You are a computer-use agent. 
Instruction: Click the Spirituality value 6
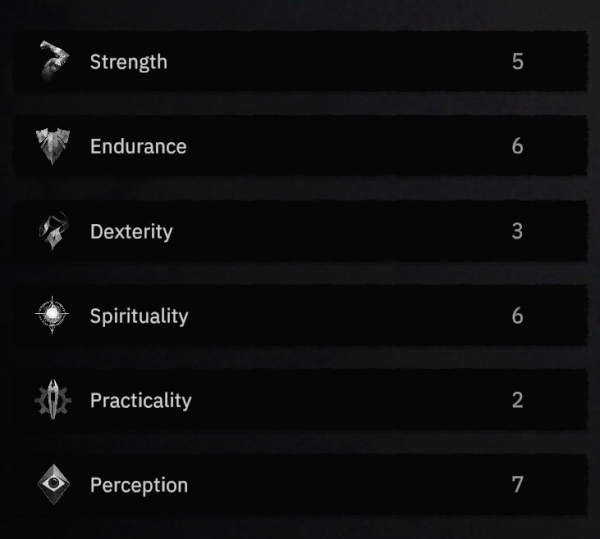[x=517, y=316]
